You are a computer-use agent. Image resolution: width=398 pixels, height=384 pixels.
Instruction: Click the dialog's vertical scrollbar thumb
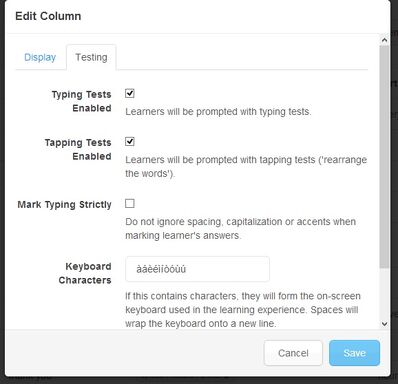click(x=384, y=157)
